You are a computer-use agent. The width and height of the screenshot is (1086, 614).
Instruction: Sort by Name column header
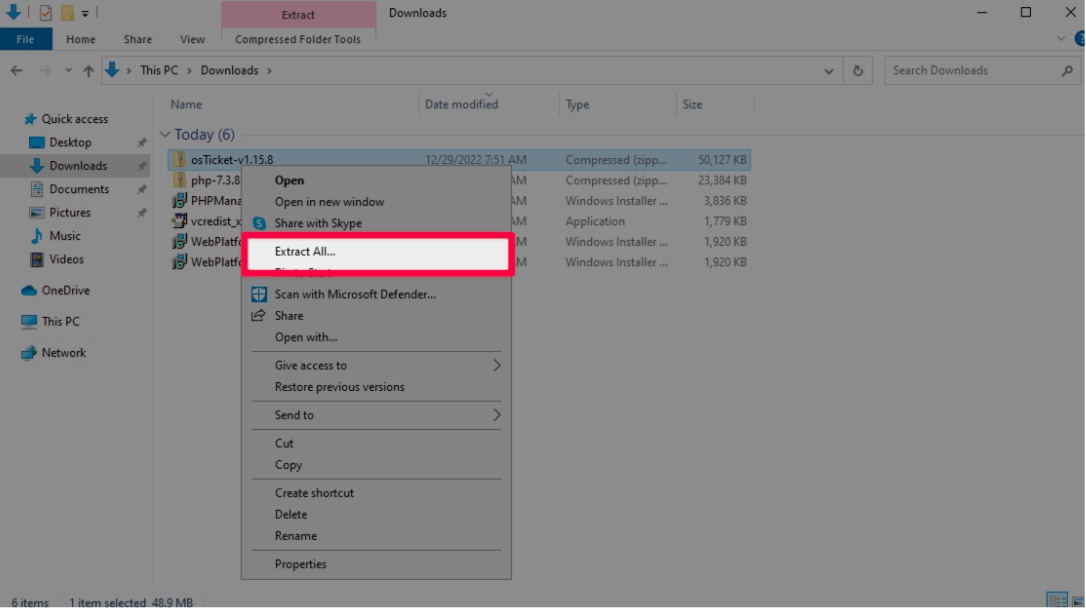[186, 105]
